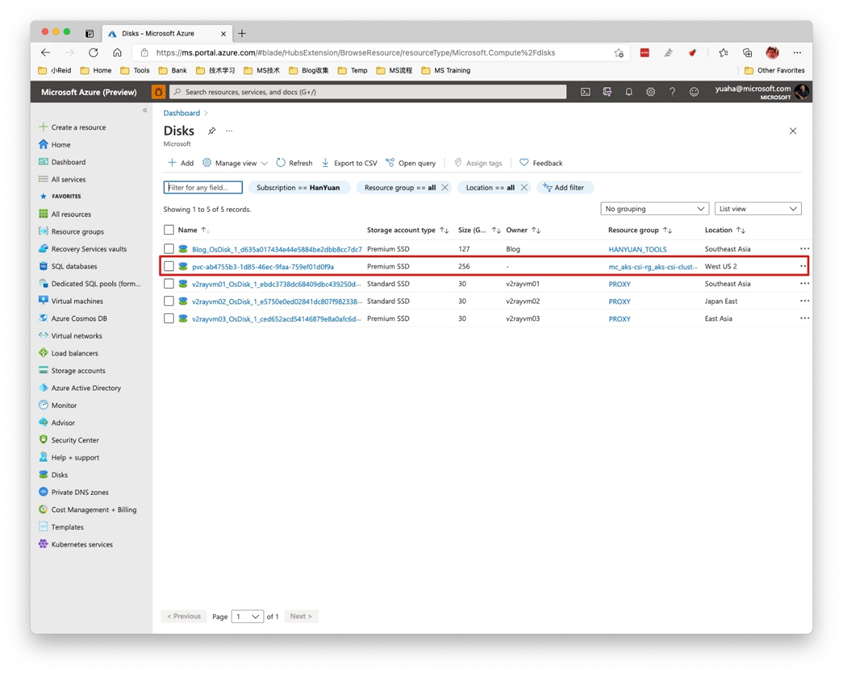Open new browser tab plus icon
Viewport: 843px width, 674px height.
tap(242, 33)
